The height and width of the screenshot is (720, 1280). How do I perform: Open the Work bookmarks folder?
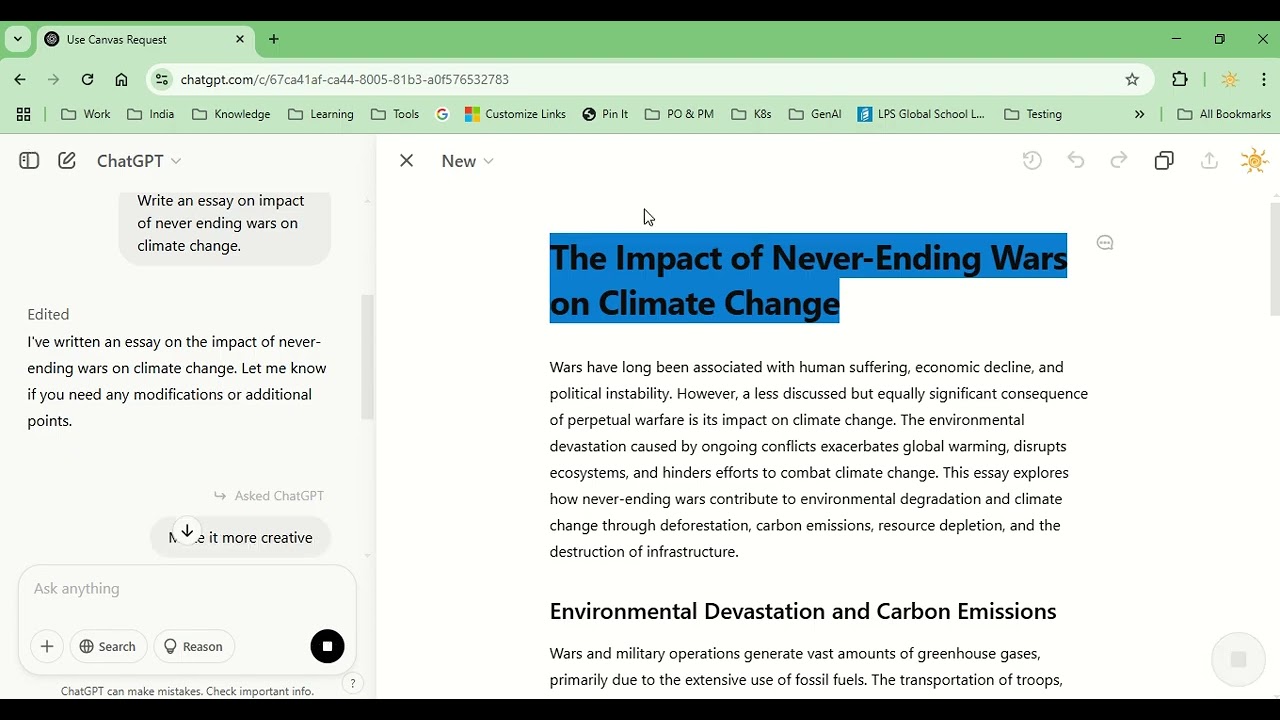[x=86, y=114]
